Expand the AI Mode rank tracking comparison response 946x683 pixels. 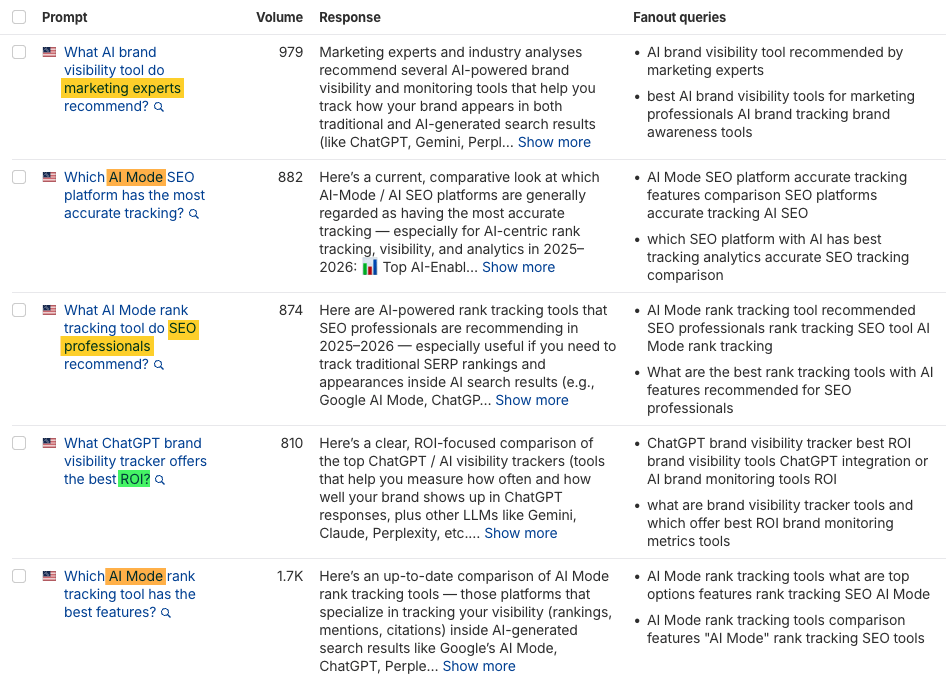(x=478, y=665)
